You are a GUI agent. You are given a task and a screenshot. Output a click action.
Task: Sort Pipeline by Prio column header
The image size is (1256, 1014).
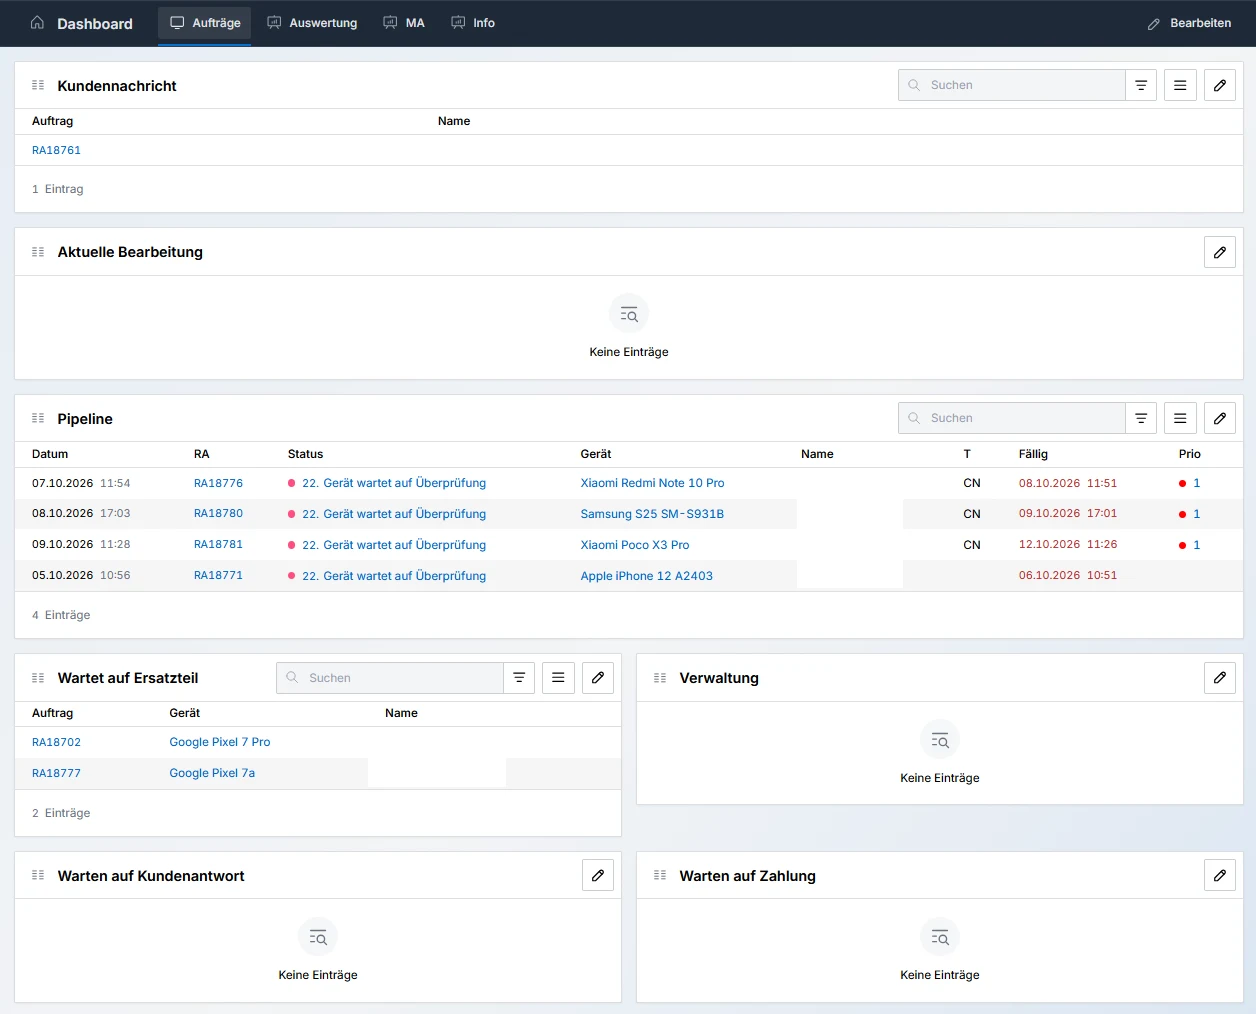coord(1190,454)
